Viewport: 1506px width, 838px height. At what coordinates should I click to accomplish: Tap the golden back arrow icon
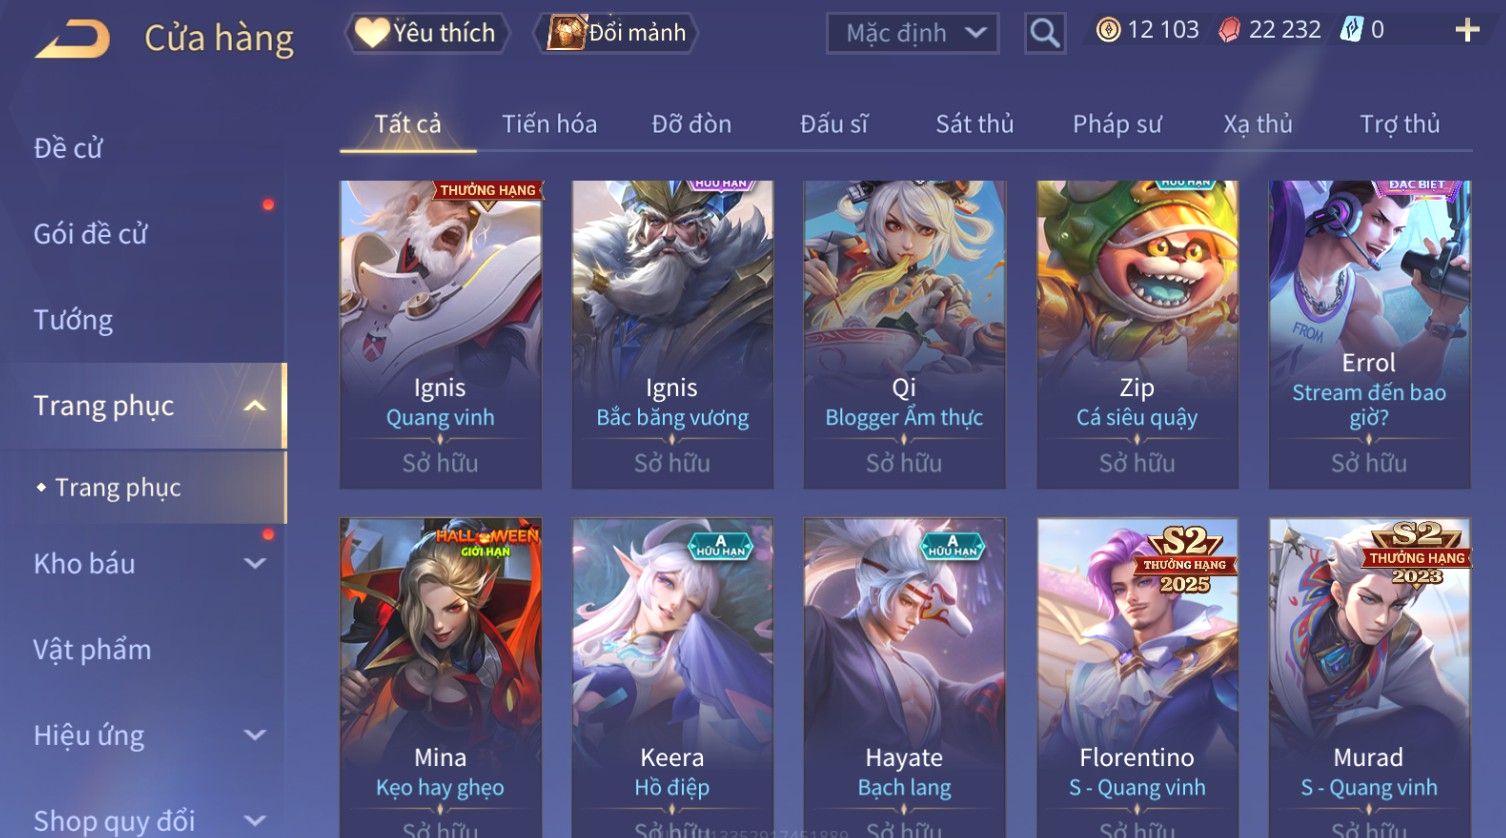pyautogui.click(x=72, y=40)
